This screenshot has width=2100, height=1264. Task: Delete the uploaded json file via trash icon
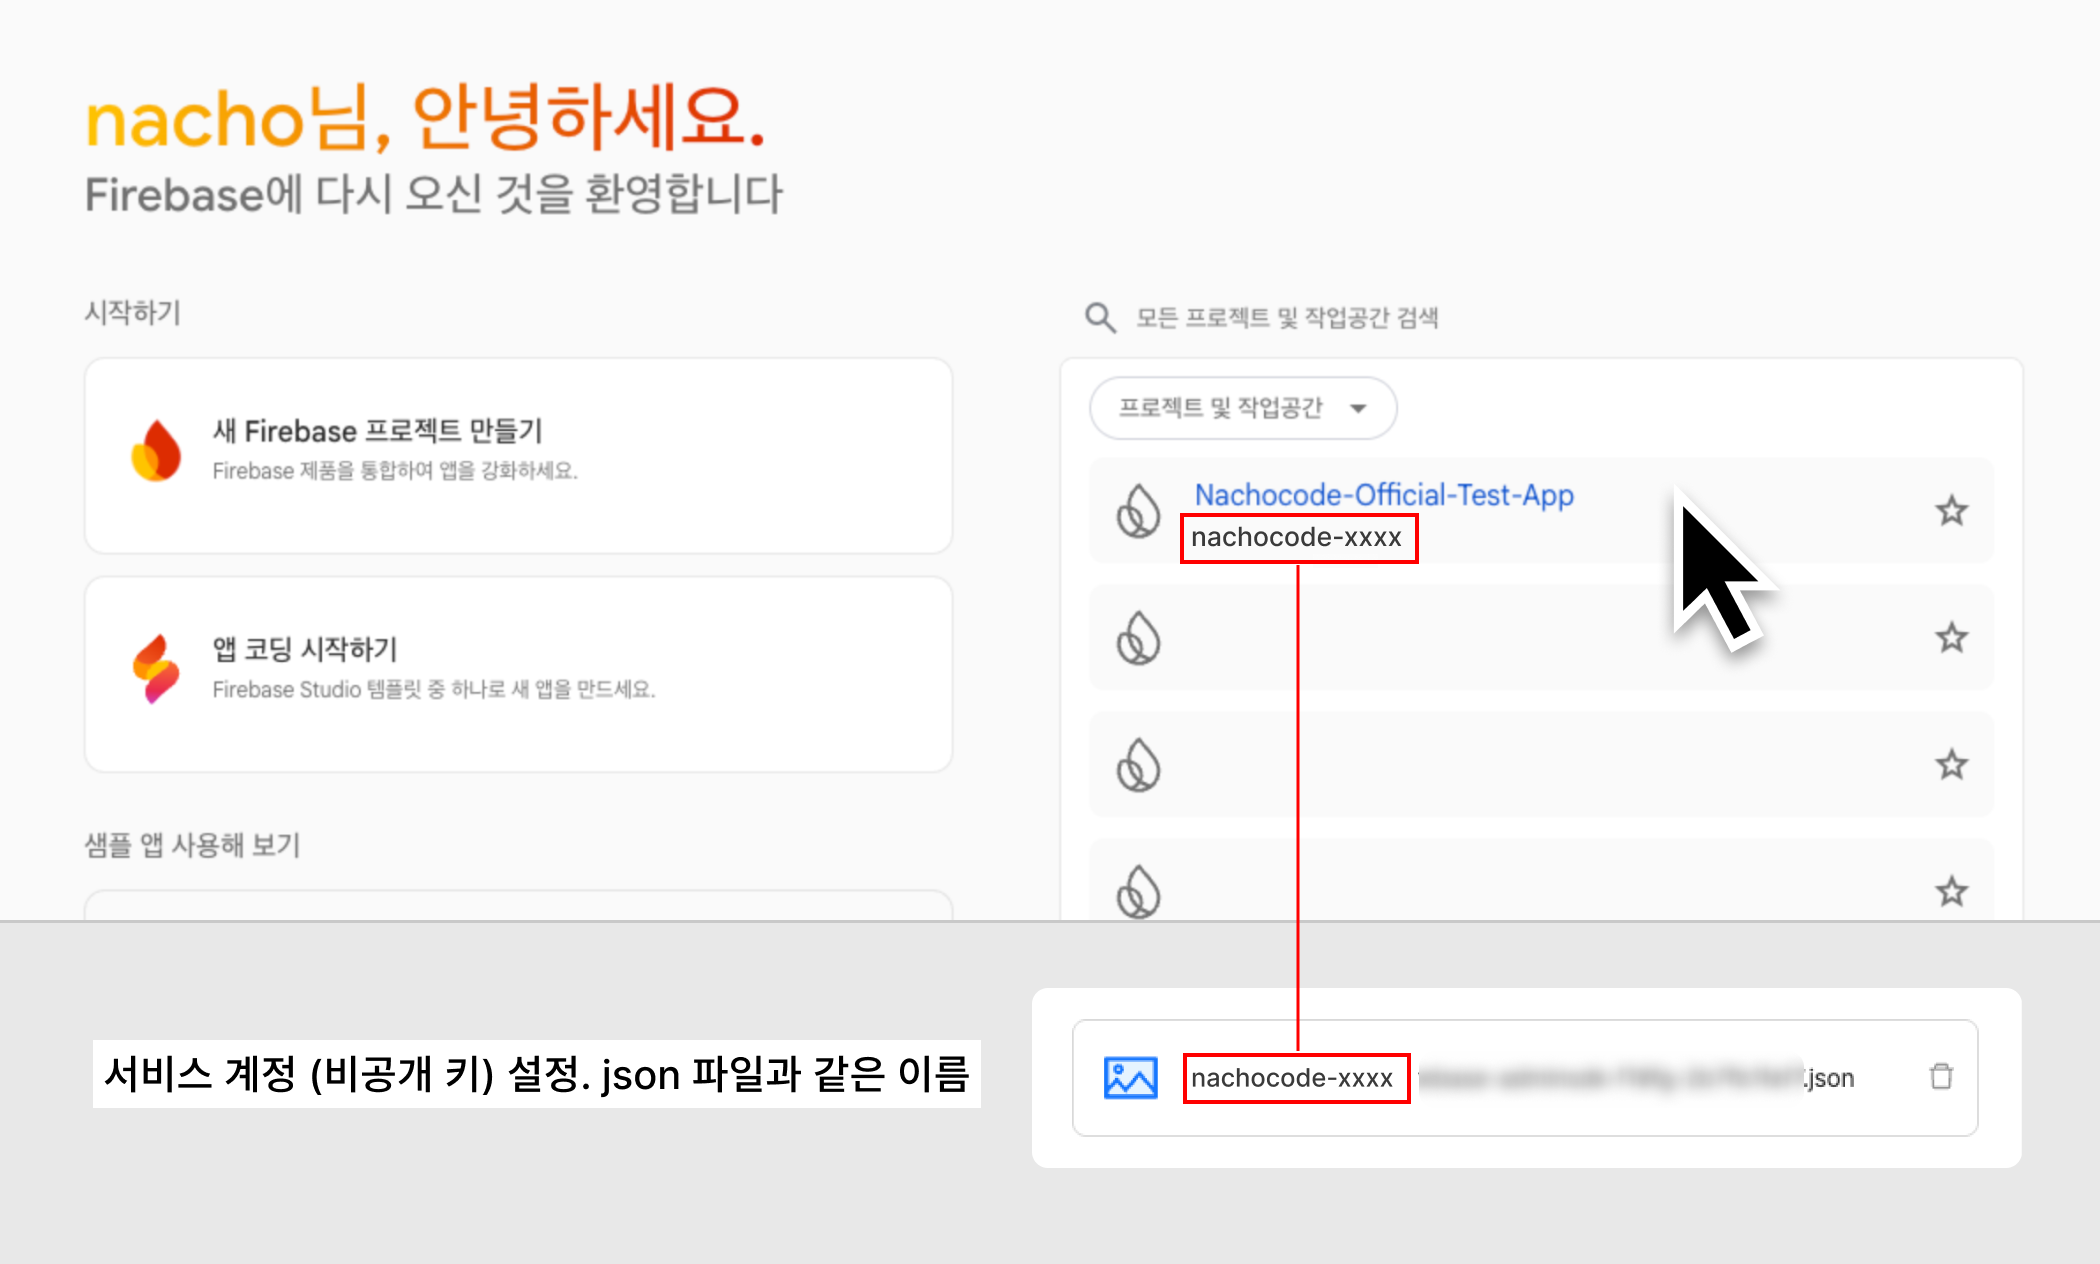1941,1076
